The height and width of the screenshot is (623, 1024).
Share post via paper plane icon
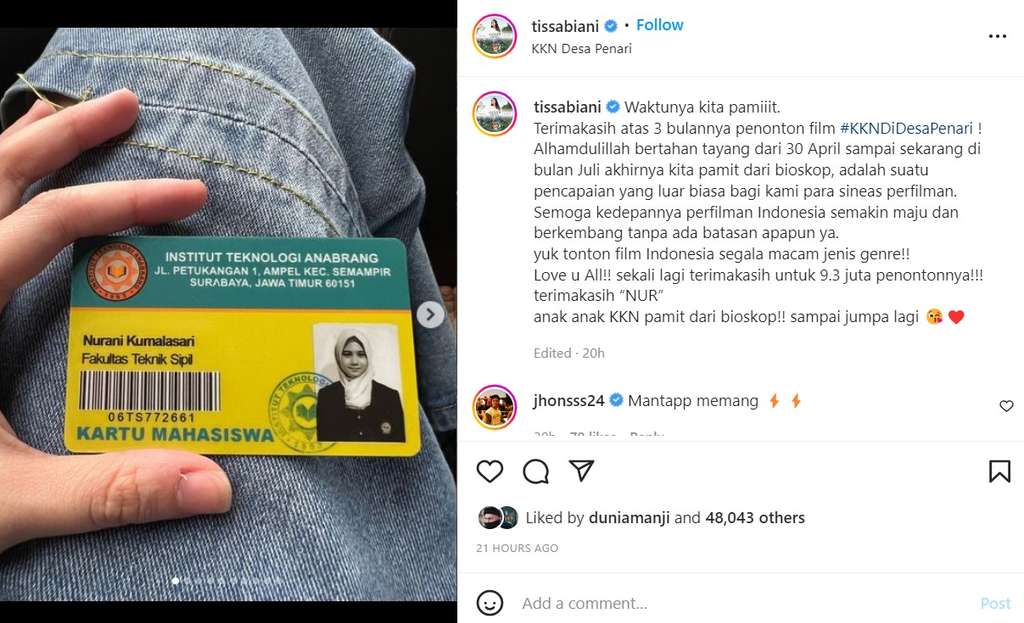(581, 471)
